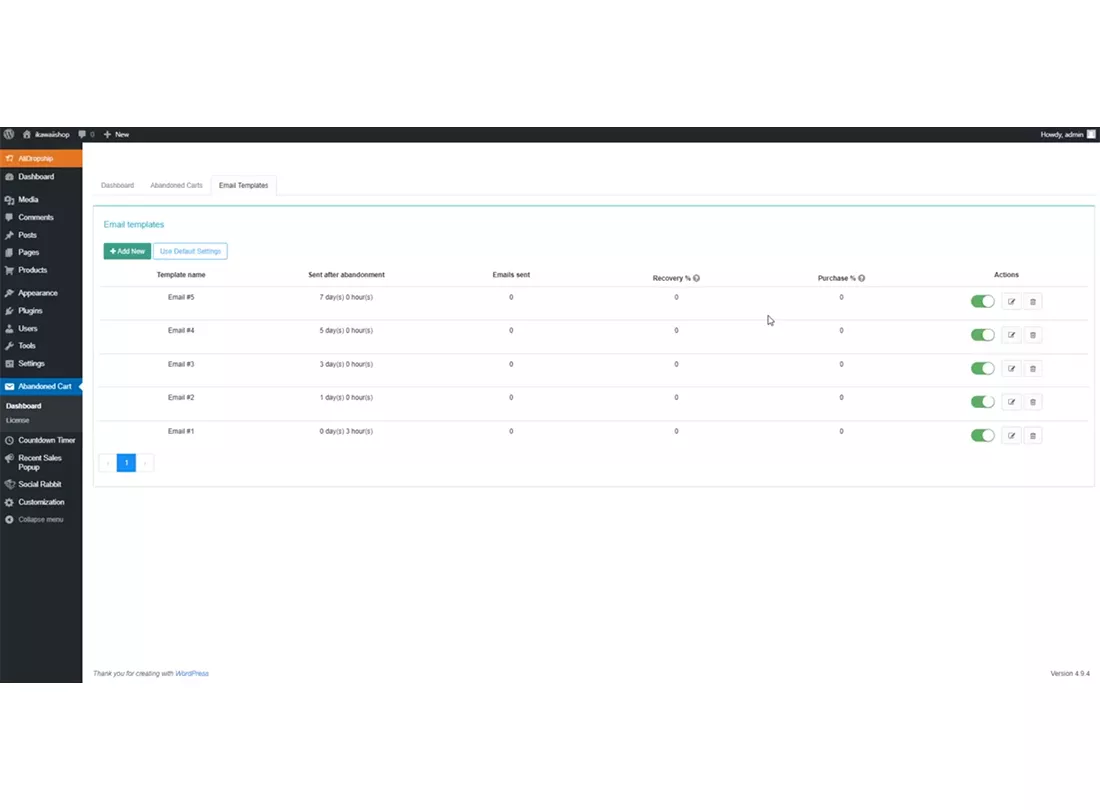Open Countdown Timer plugin menu
The image size is (1100, 810).
coord(41,440)
